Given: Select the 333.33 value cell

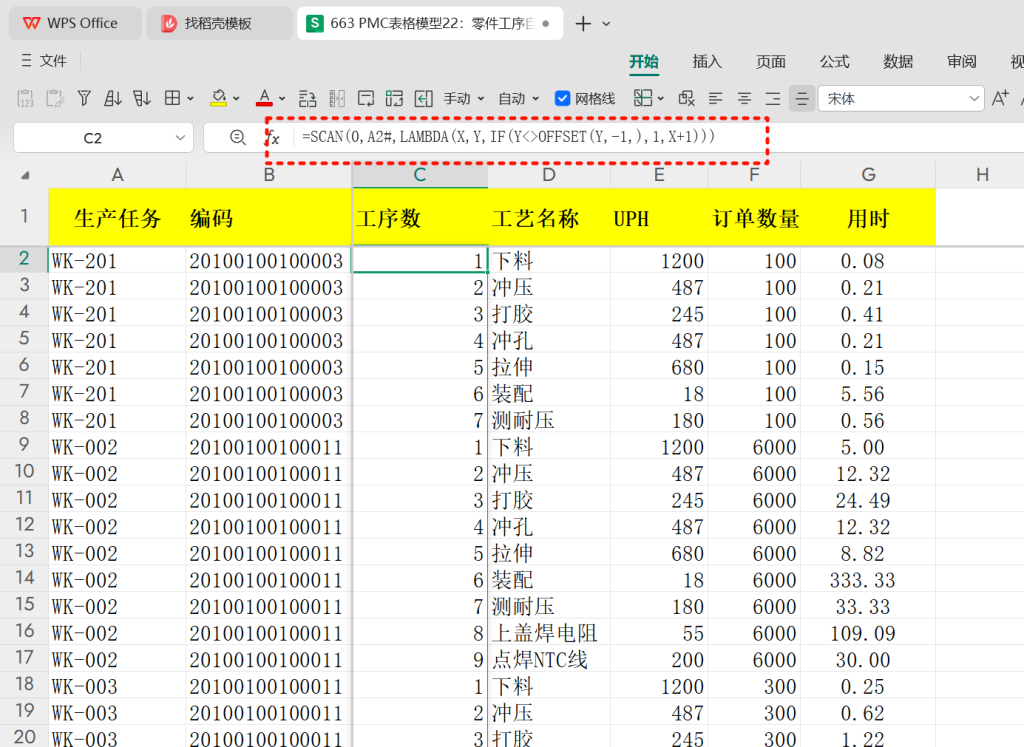Looking at the screenshot, I should pyautogui.click(x=868, y=580).
